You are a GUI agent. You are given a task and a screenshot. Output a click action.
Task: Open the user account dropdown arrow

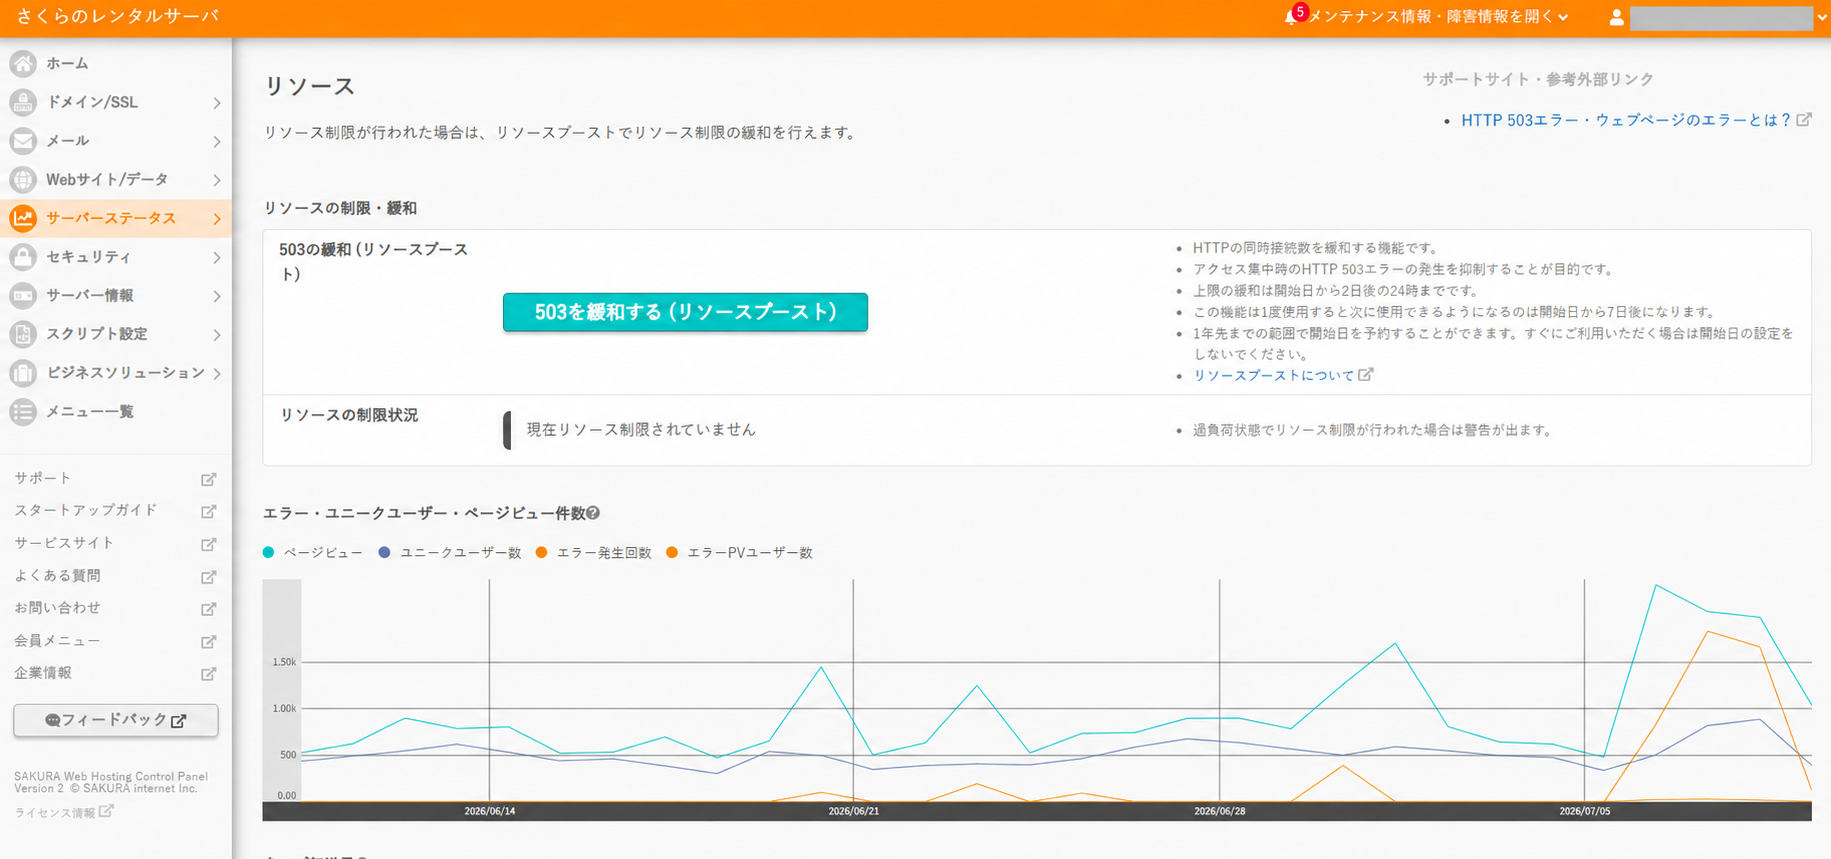1823,17
